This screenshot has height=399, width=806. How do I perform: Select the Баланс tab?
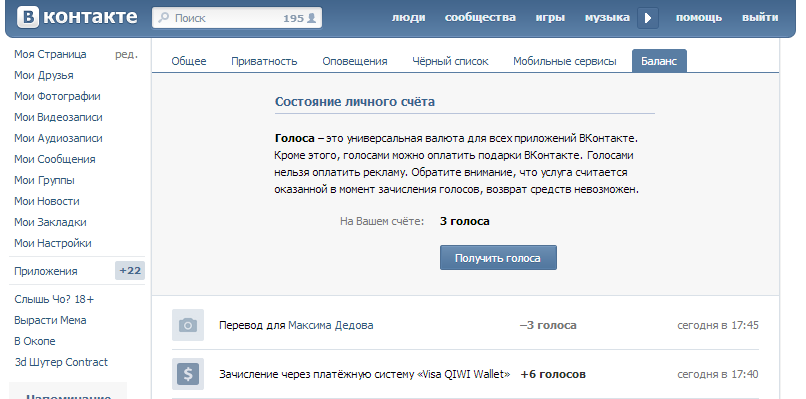(x=659, y=61)
